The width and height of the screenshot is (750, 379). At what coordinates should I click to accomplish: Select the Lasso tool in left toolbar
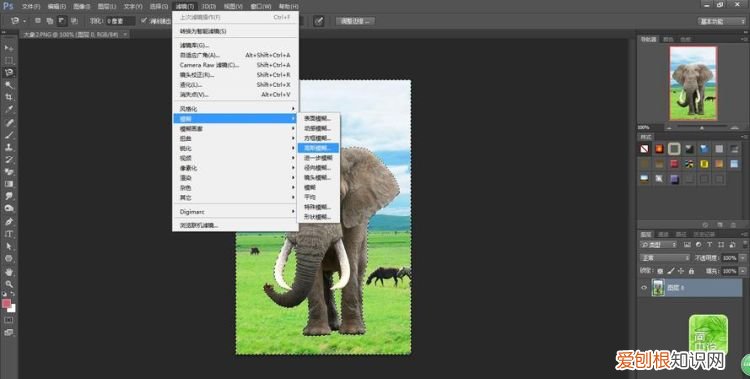[x=9, y=73]
